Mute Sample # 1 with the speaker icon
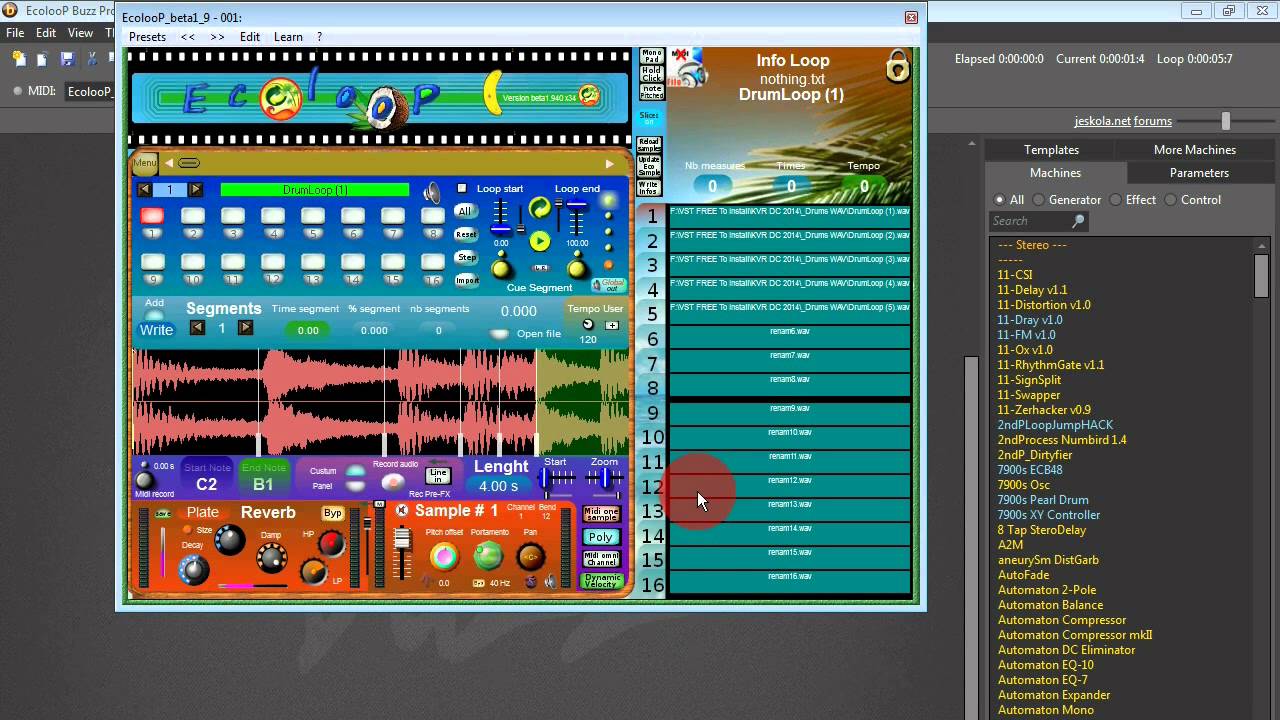The width and height of the screenshot is (1280, 720). click(x=401, y=511)
